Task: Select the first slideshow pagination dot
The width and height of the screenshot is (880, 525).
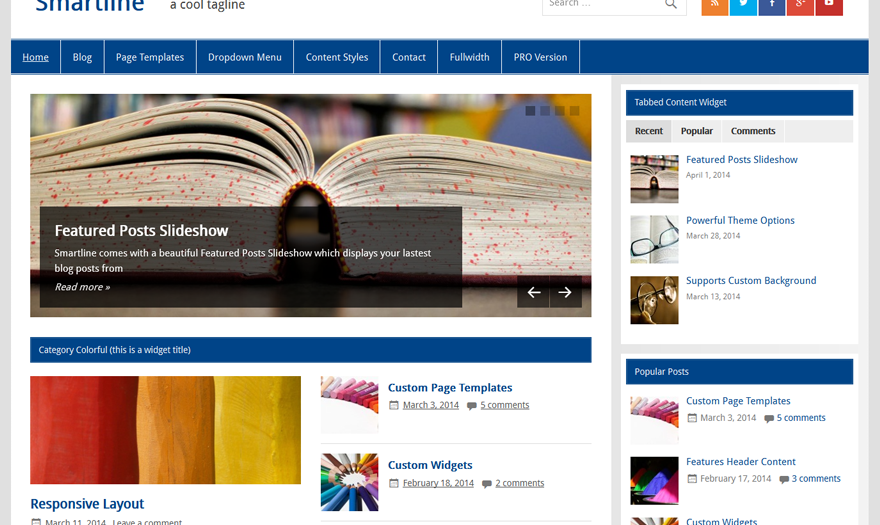Action: pos(530,111)
